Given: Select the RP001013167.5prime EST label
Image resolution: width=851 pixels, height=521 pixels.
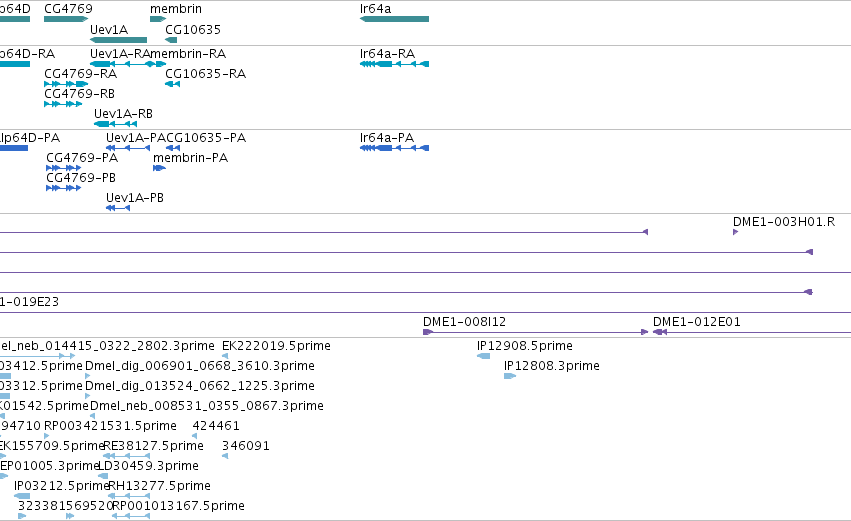Looking at the screenshot, I should tap(179, 506).
